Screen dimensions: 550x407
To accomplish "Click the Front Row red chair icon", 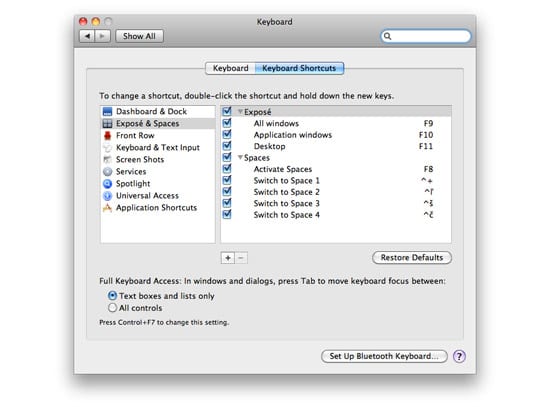I will pyautogui.click(x=107, y=135).
